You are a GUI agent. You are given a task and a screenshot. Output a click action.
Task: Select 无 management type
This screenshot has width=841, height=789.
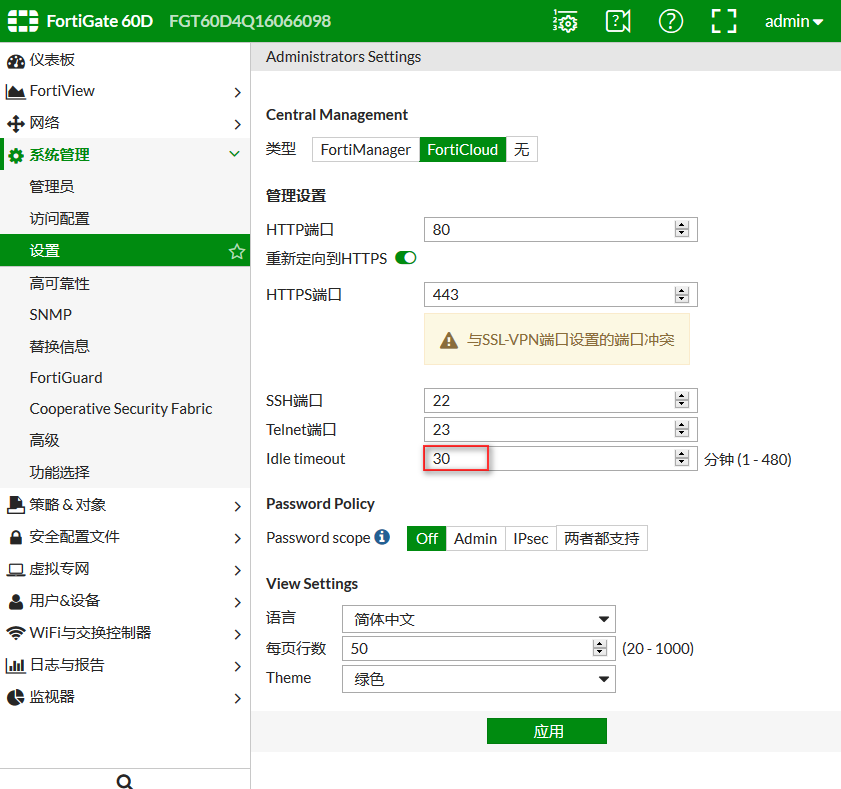[x=521, y=150]
